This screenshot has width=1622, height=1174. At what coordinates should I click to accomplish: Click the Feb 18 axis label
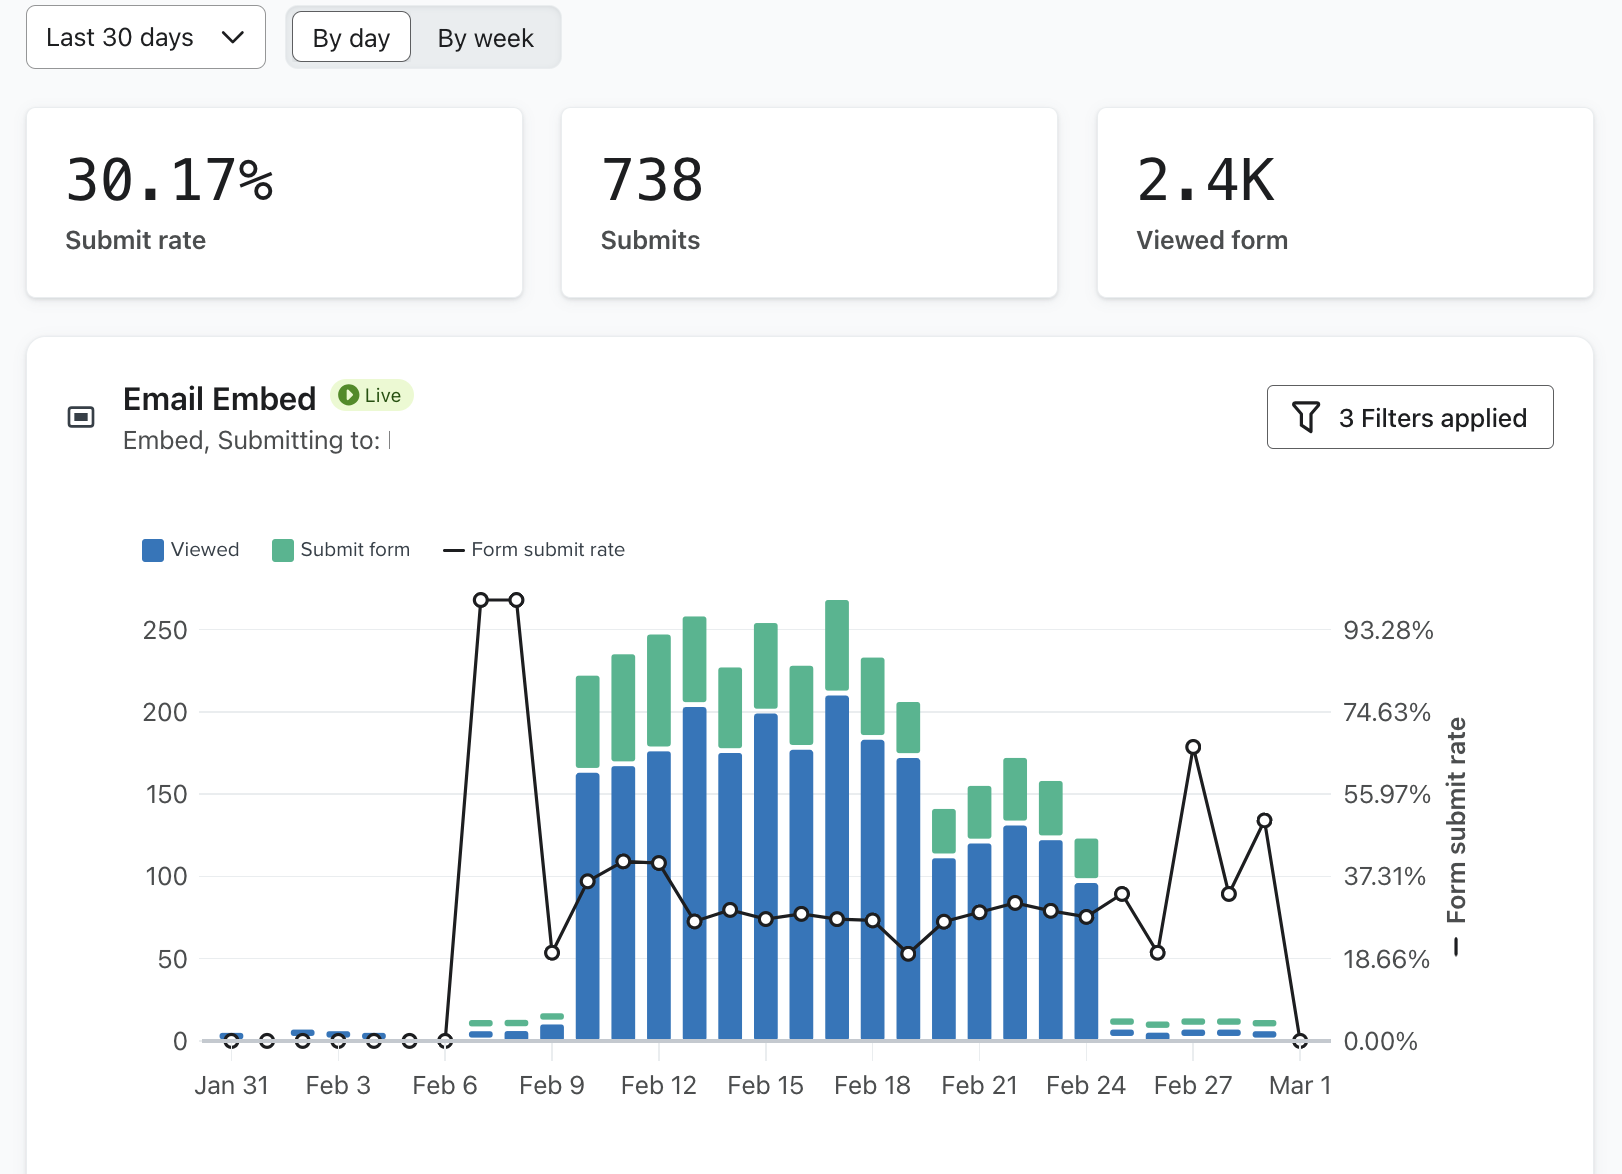click(x=872, y=1085)
